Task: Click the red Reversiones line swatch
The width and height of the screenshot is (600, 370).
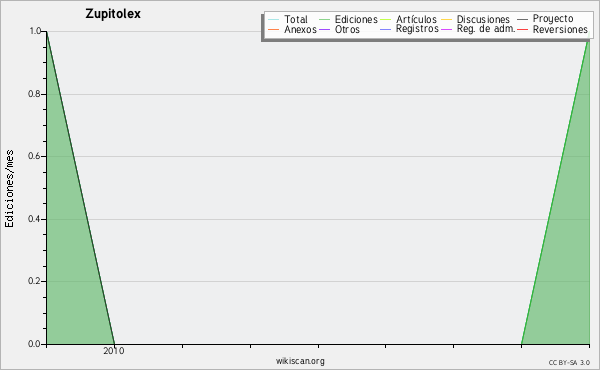Action: [x=522, y=30]
